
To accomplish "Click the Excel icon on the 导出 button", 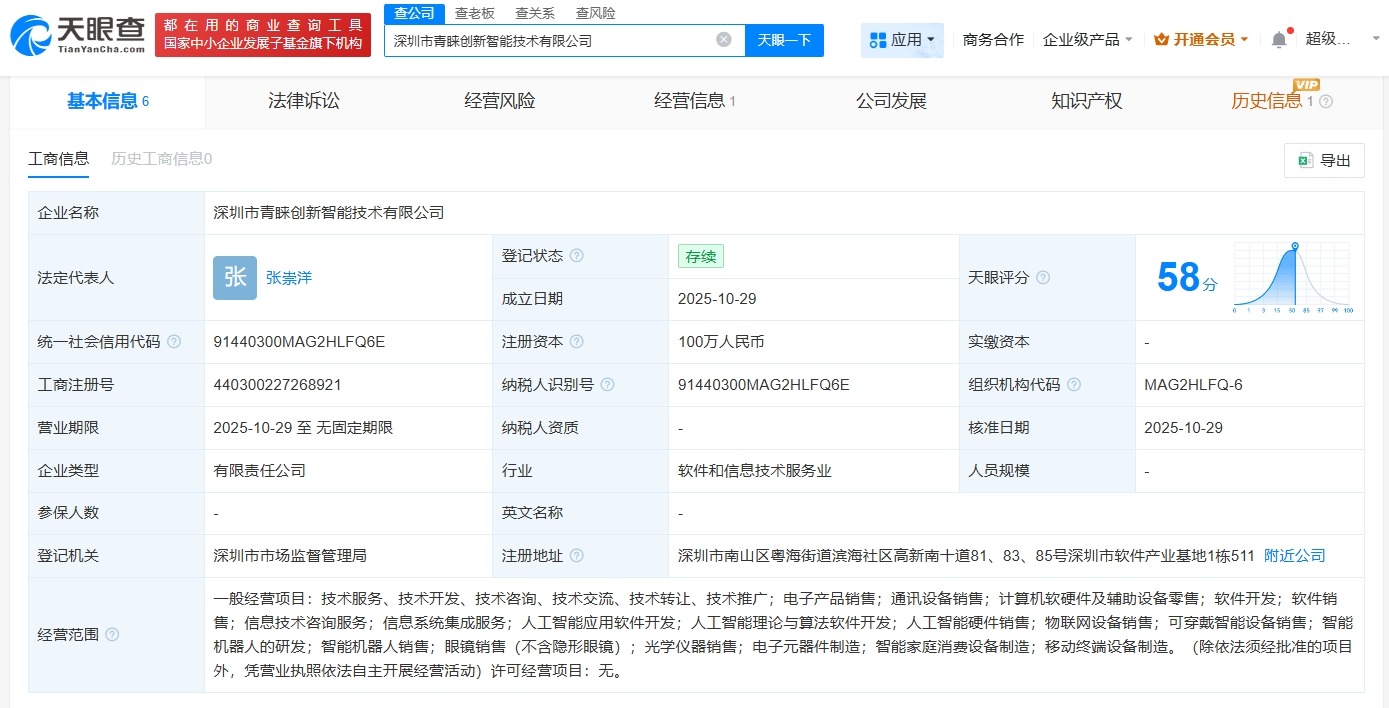I will (1303, 160).
